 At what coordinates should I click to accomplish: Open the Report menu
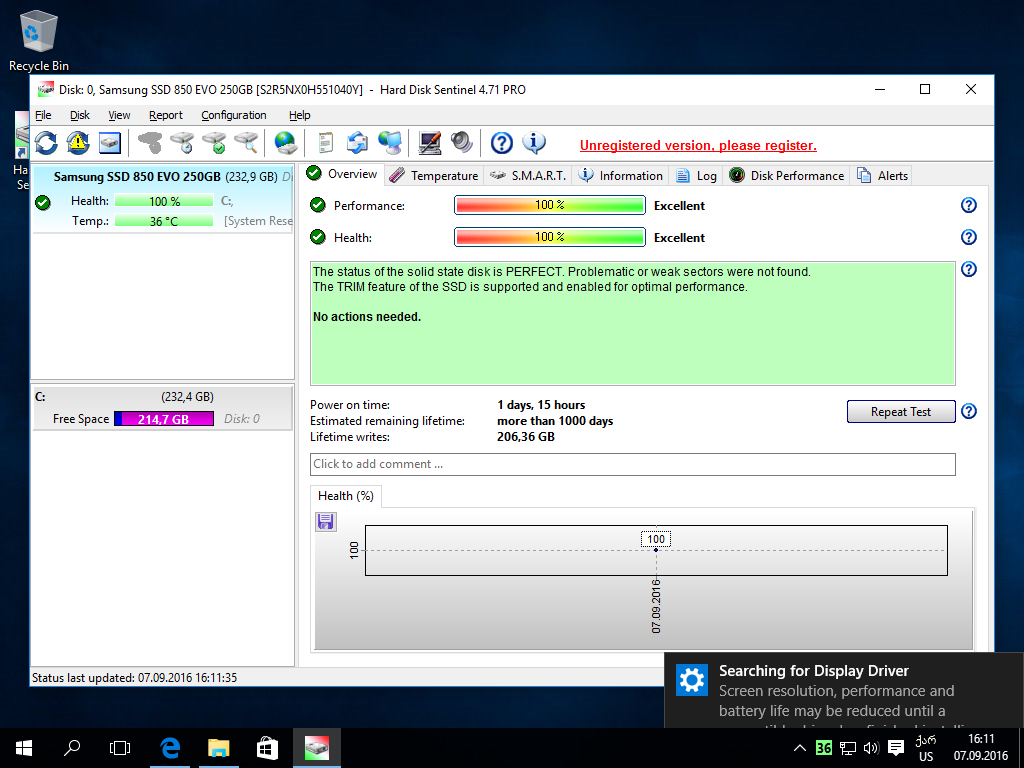166,115
